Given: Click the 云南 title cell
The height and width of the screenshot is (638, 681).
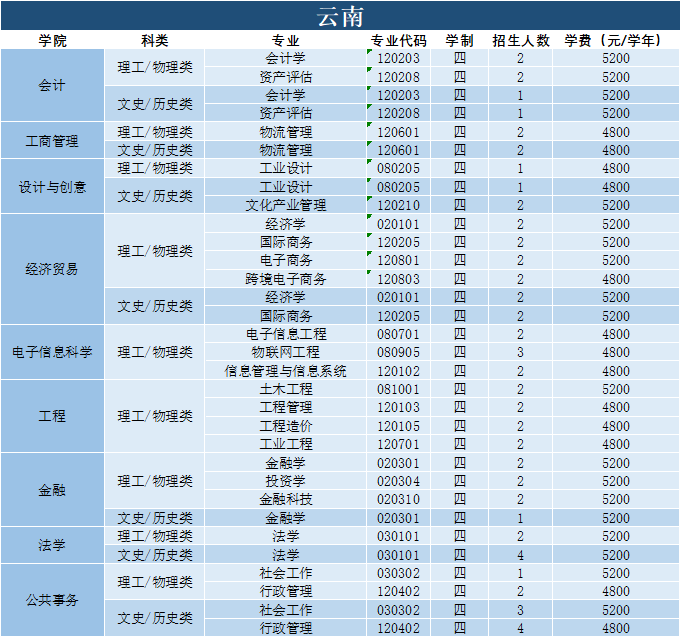Looking at the screenshot, I should click(340, 17).
